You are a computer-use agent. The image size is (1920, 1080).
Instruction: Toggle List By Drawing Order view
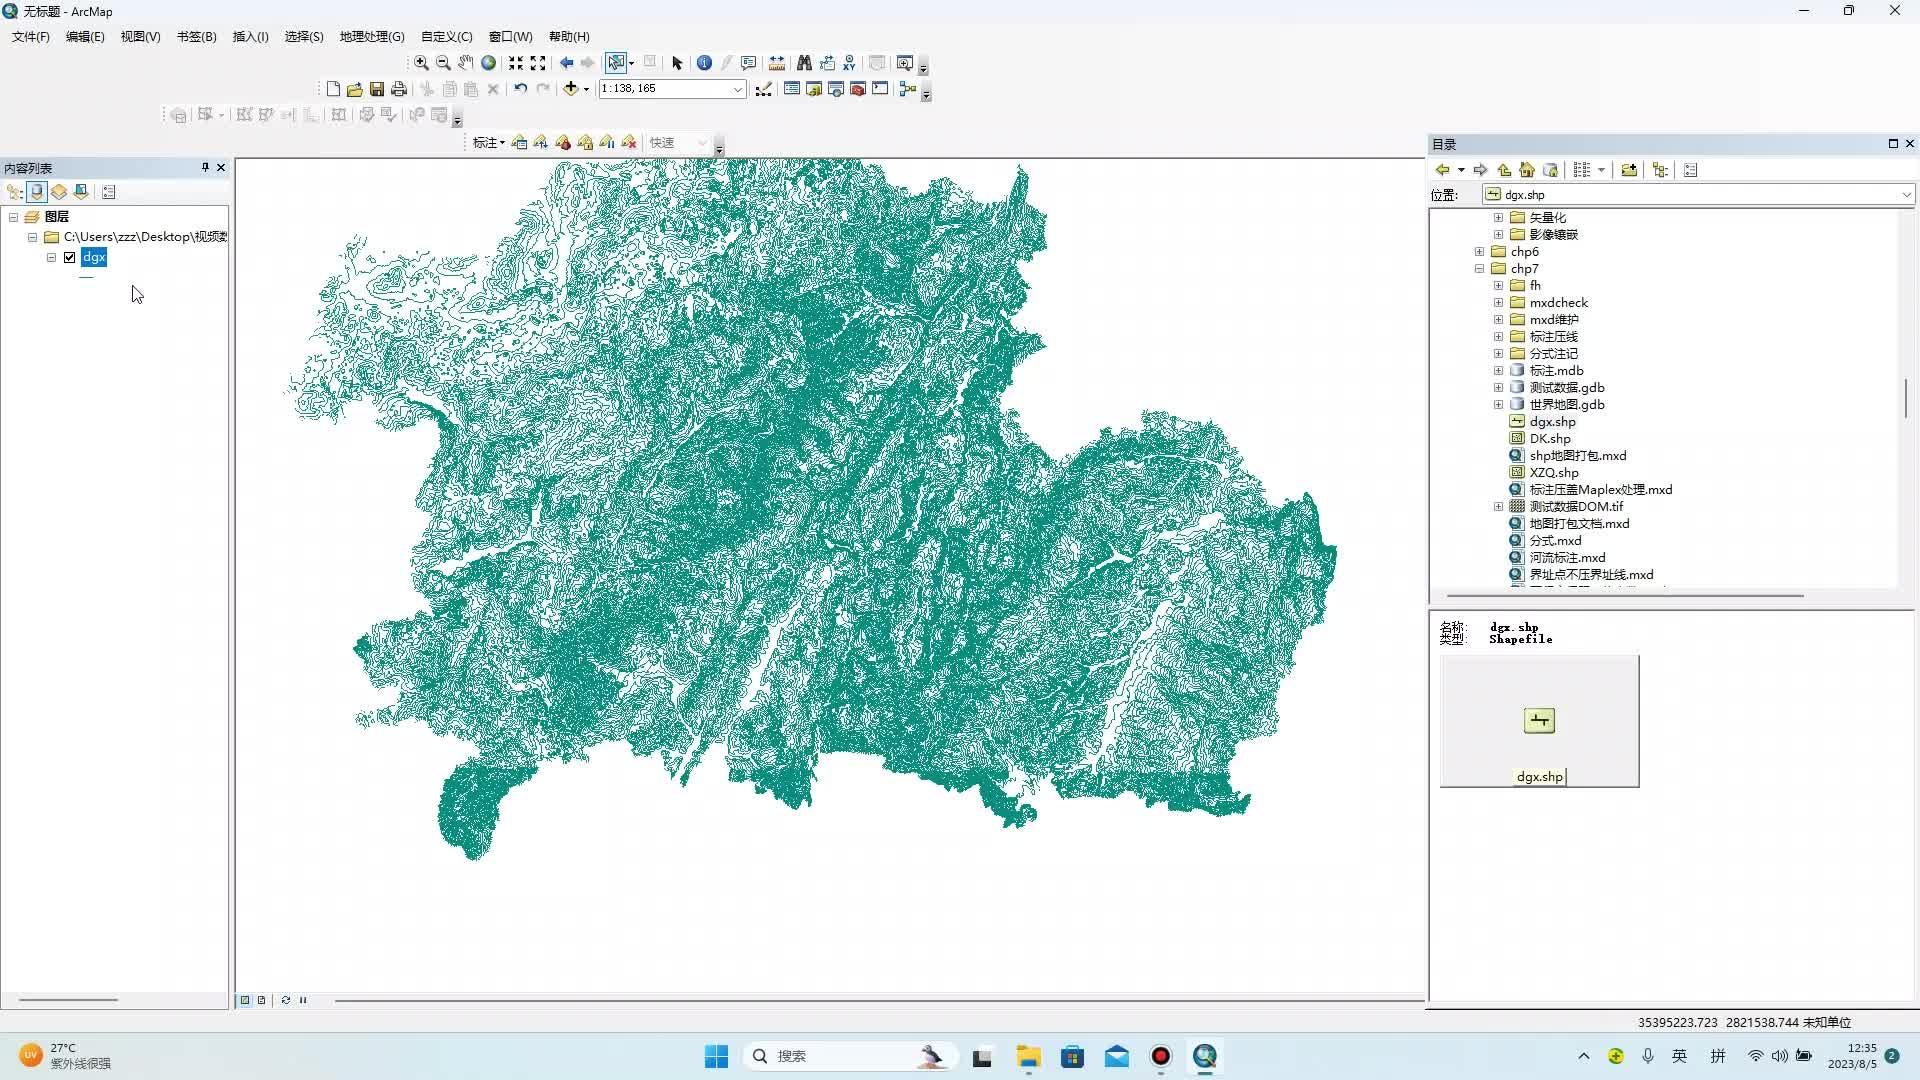(x=14, y=191)
